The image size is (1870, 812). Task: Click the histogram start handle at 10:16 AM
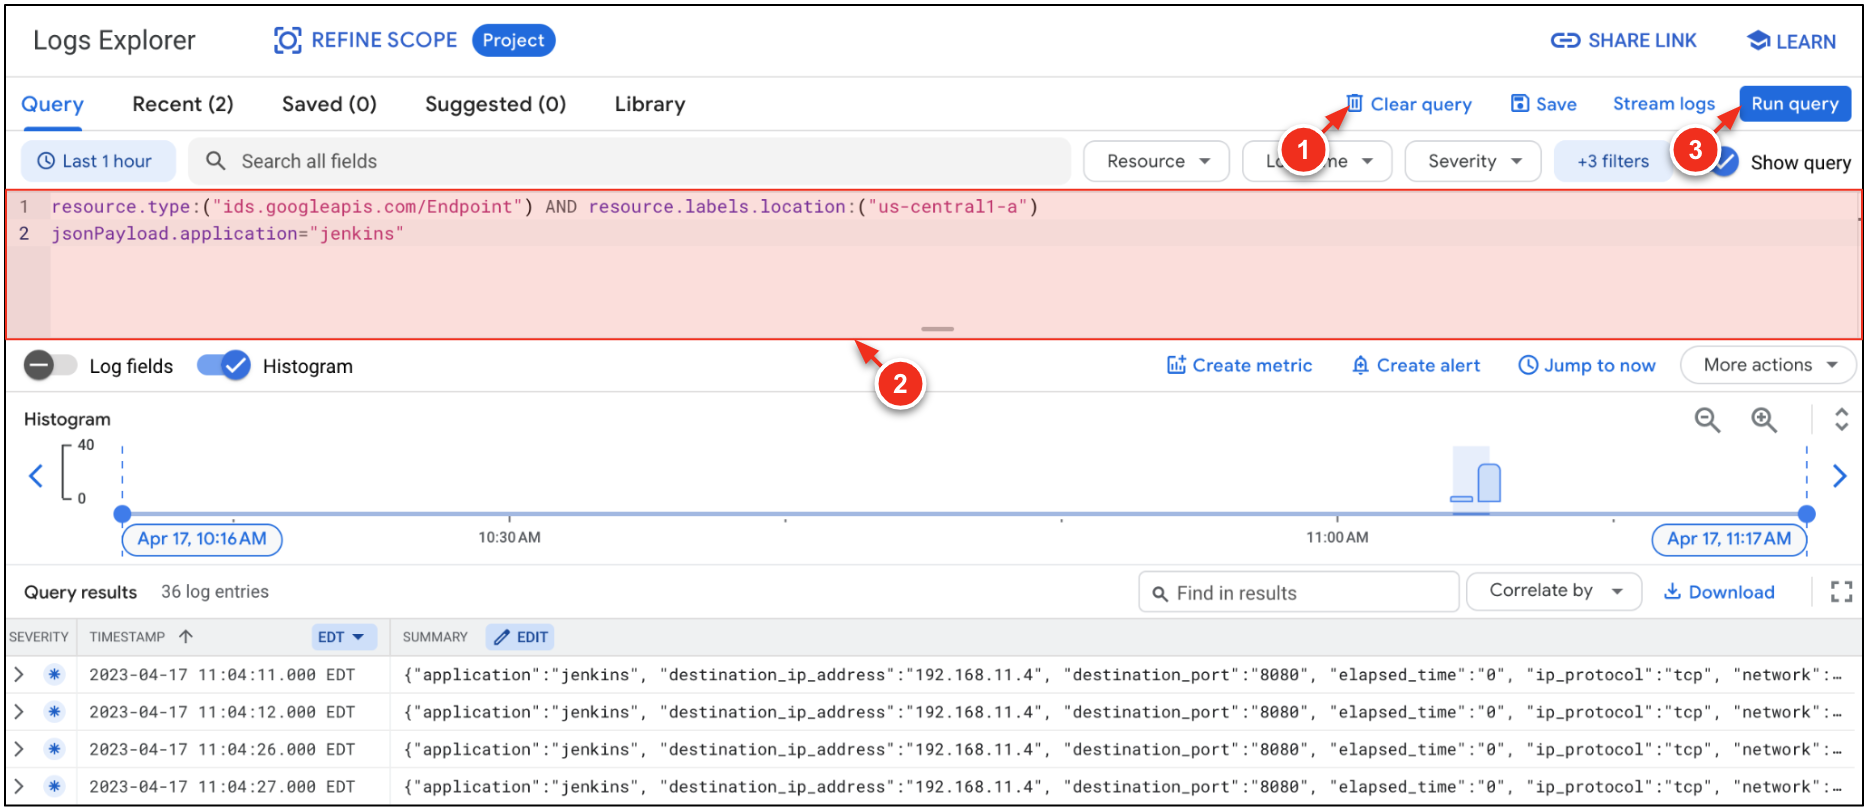pyautogui.click(x=122, y=514)
